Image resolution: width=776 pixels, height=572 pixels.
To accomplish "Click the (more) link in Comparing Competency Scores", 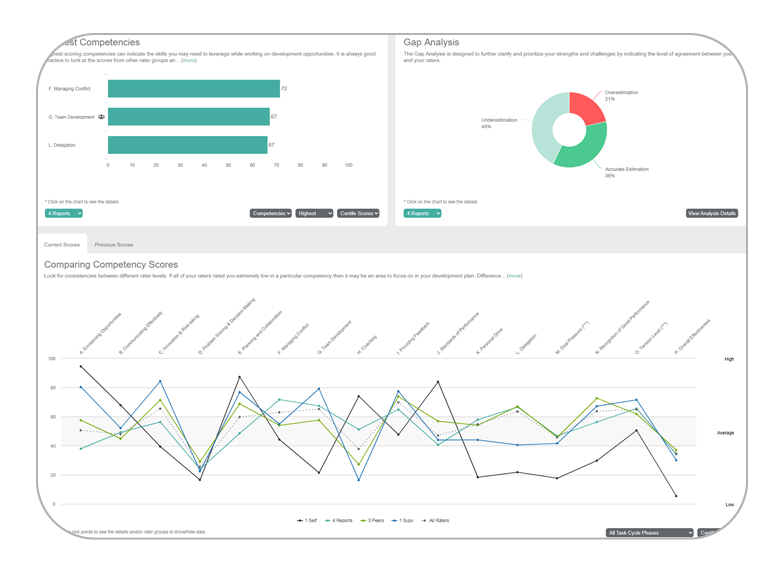I will click(x=514, y=275).
